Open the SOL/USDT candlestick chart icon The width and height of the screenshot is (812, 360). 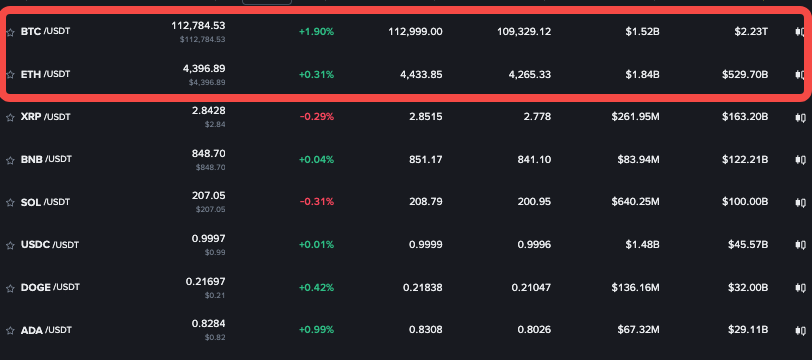[800, 202]
